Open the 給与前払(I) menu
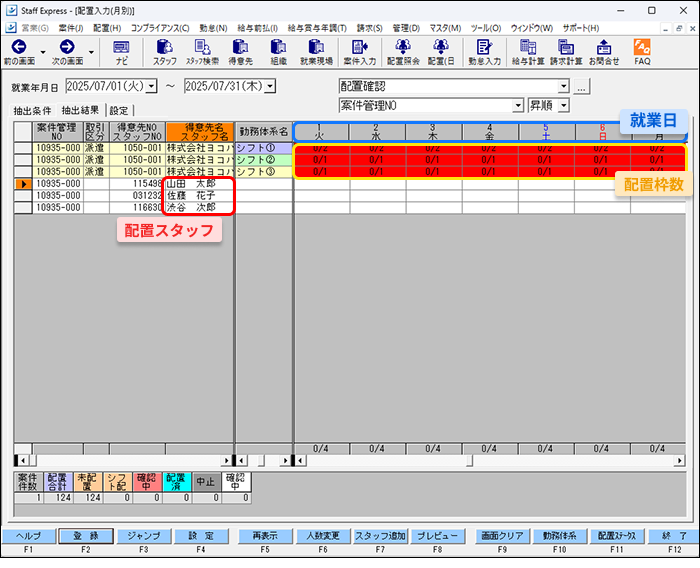 (x=258, y=28)
